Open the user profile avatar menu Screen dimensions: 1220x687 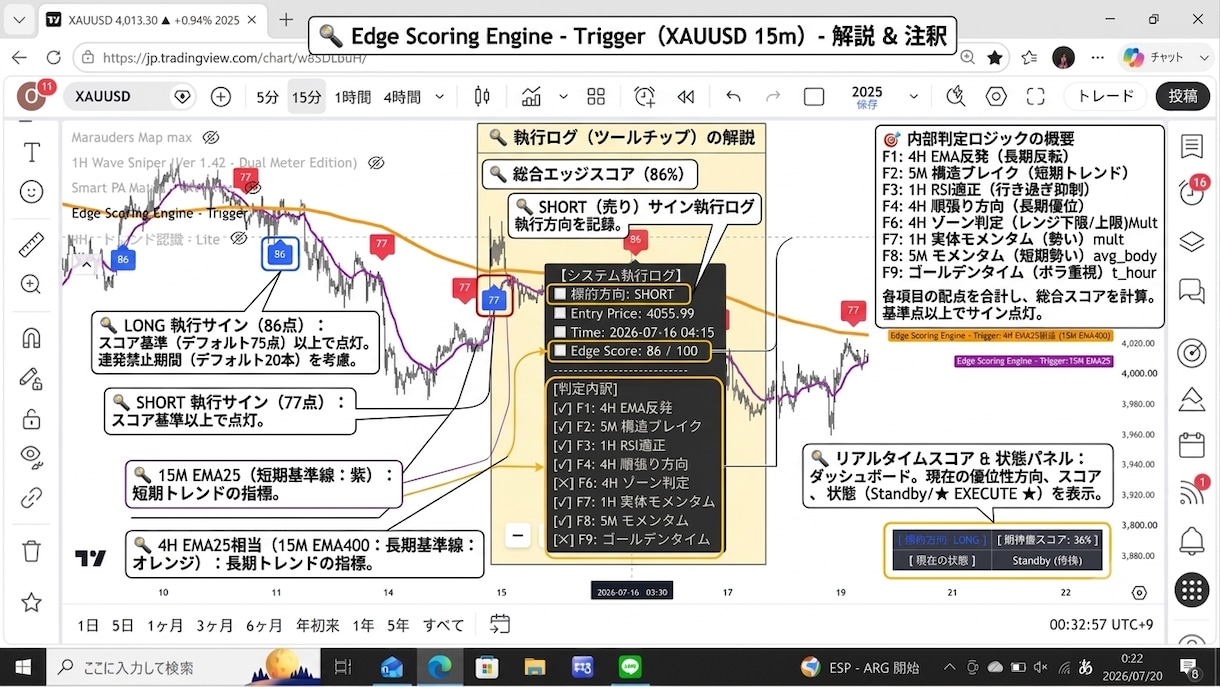click(x=32, y=96)
